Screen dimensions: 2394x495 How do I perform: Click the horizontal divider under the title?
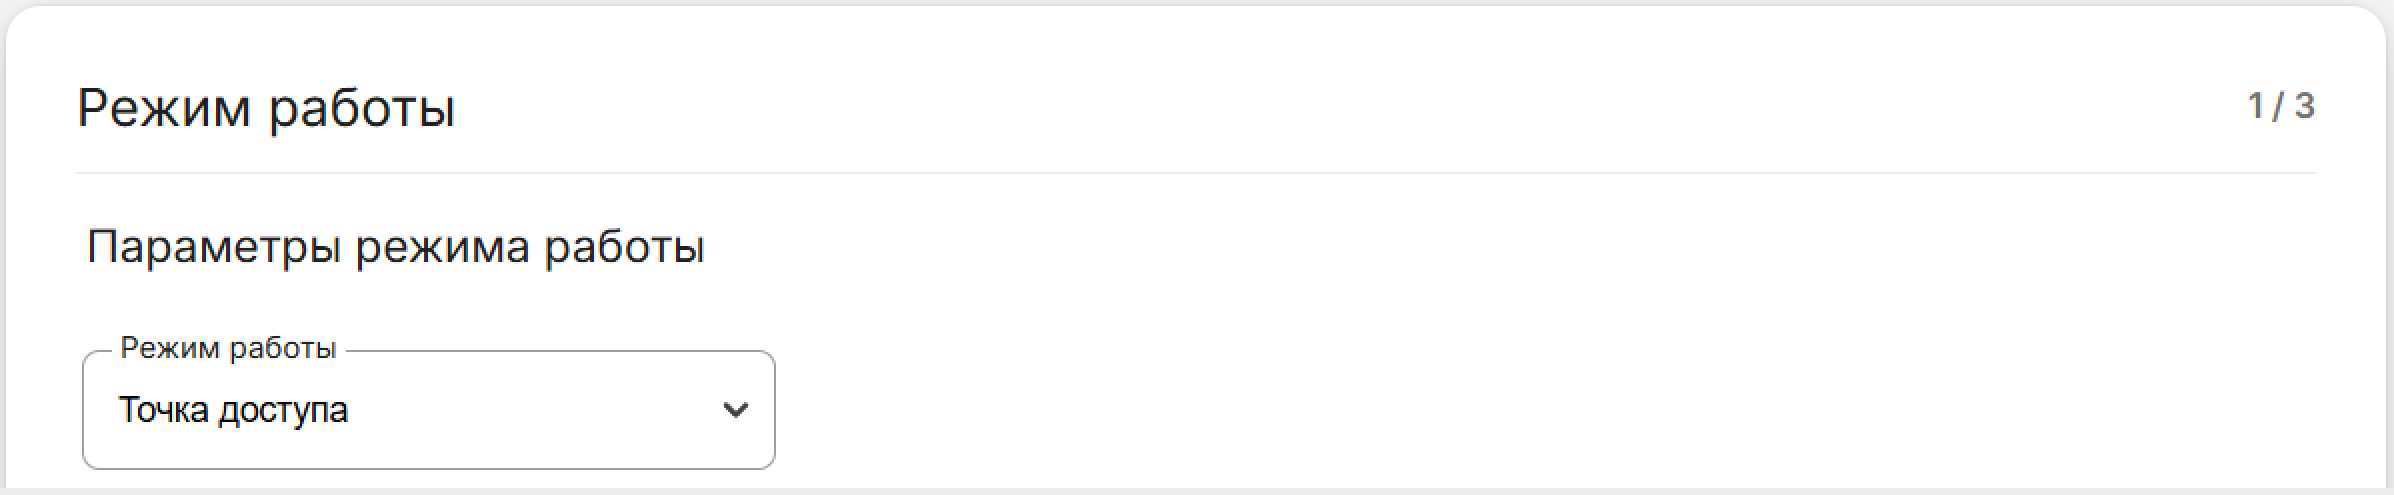click(x=1196, y=173)
